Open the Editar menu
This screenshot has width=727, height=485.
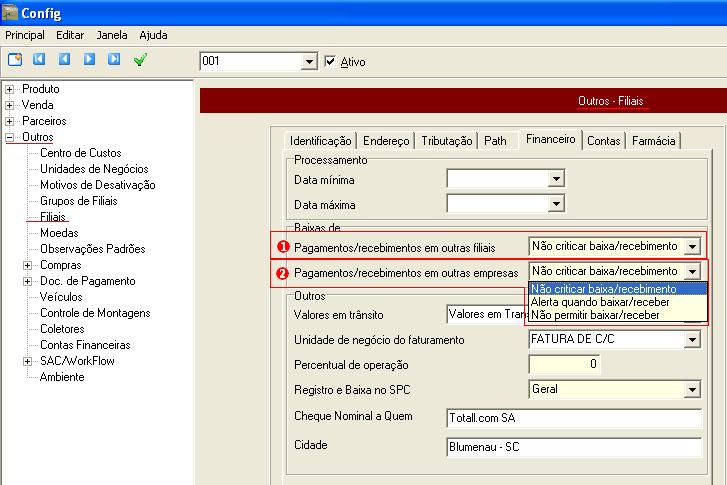[70, 35]
